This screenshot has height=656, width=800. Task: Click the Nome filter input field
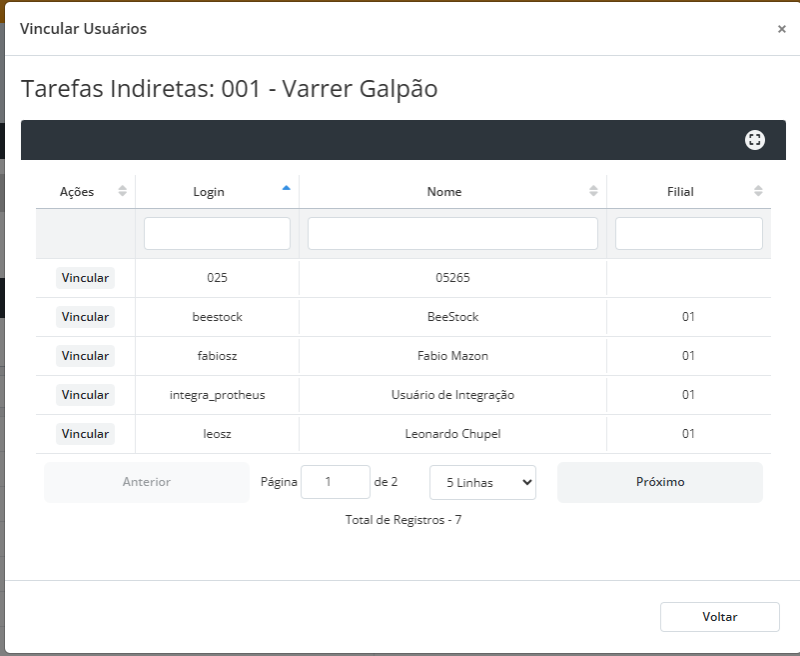[x=452, y=234]
